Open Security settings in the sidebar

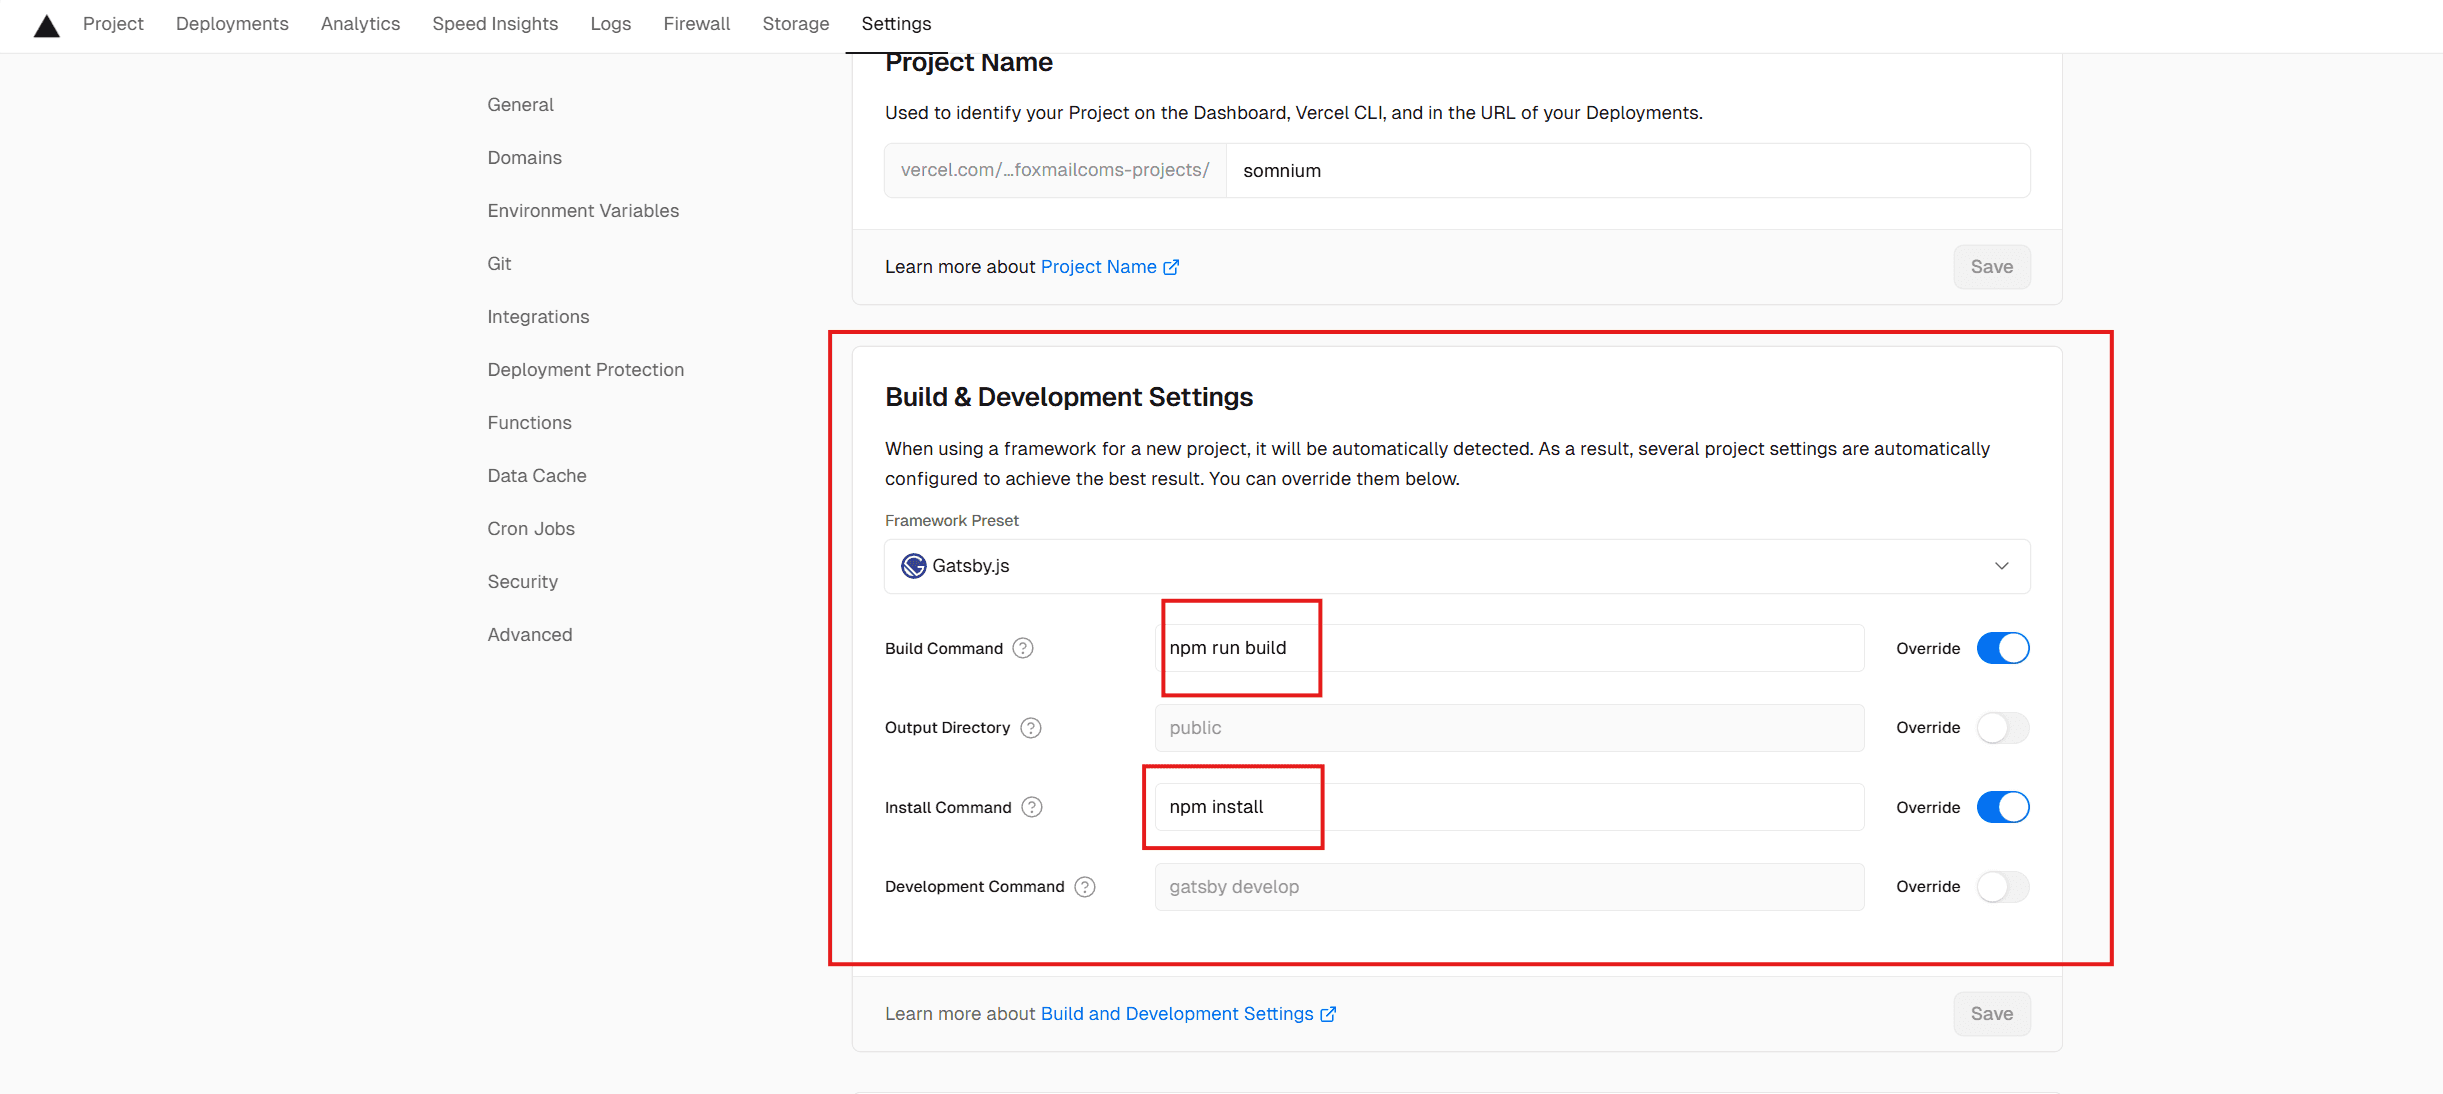tap(522, 582)
